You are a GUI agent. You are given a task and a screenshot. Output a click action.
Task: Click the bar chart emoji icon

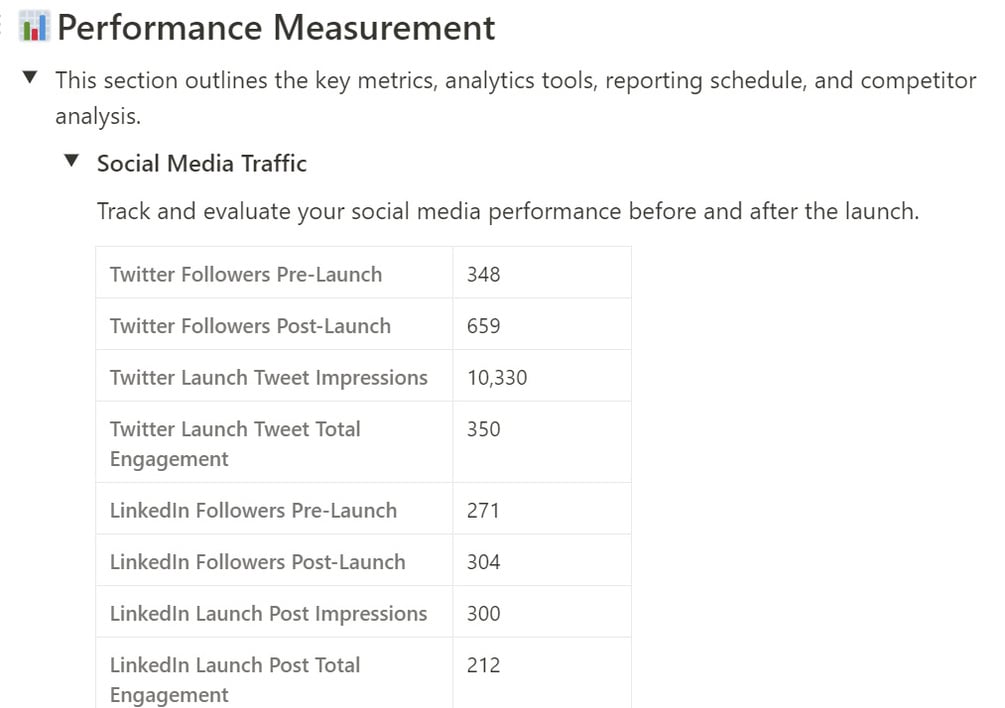point(34,26)
